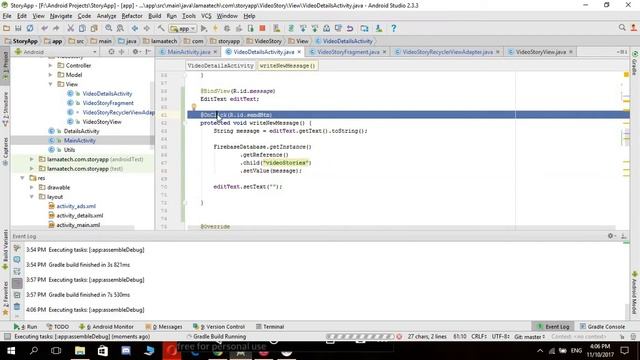Click the Undo arrow in the toolbar

pyautogui.click(x=44, y=28)
